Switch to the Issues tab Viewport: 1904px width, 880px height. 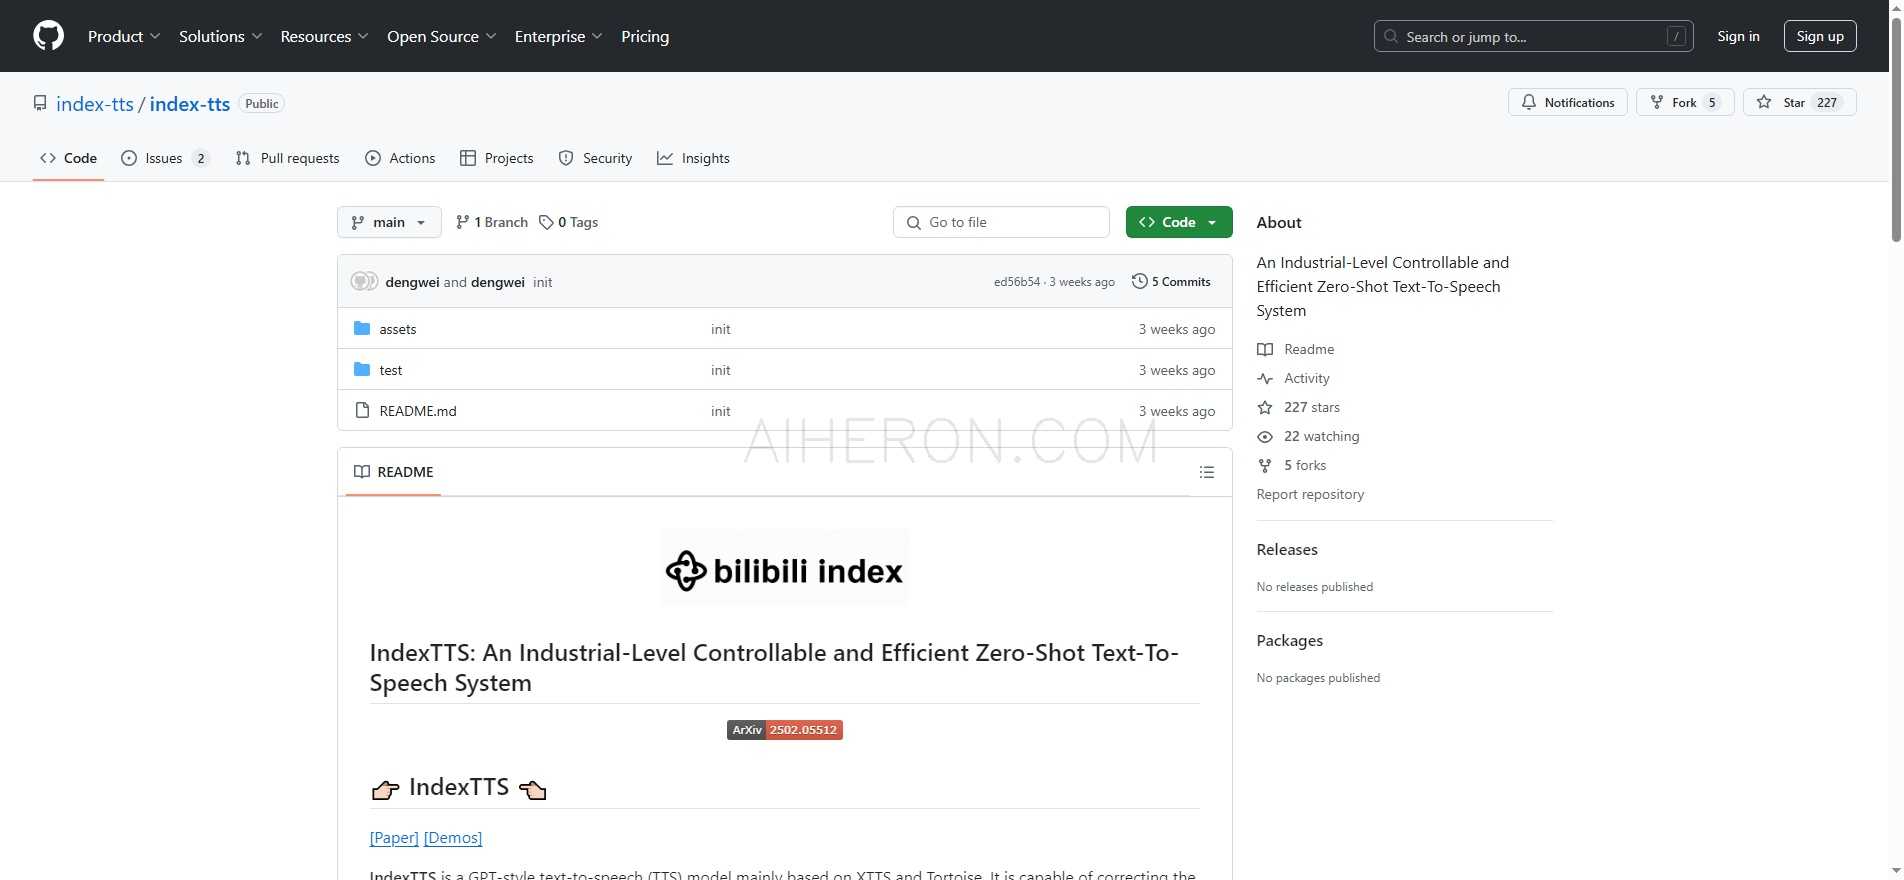click(165, 158)
